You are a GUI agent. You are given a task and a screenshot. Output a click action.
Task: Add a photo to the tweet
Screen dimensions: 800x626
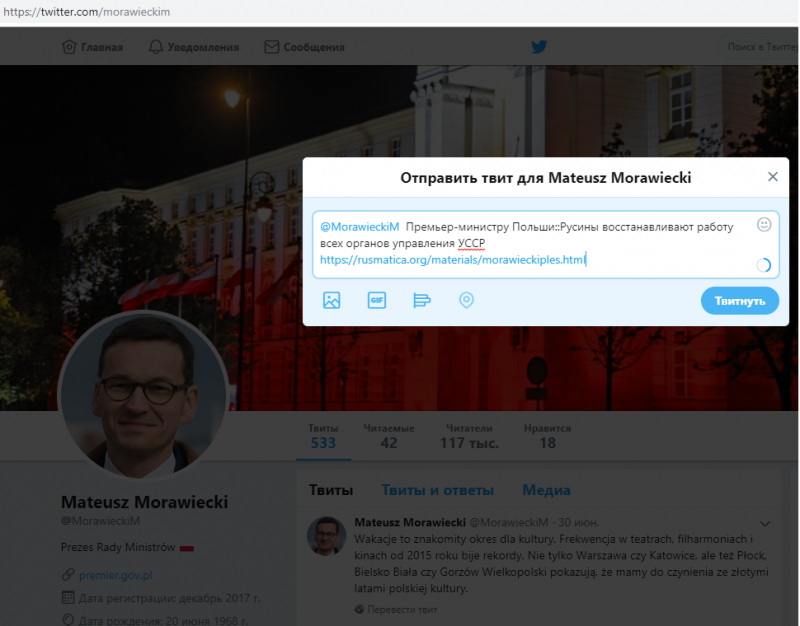[x=332, y=300]
